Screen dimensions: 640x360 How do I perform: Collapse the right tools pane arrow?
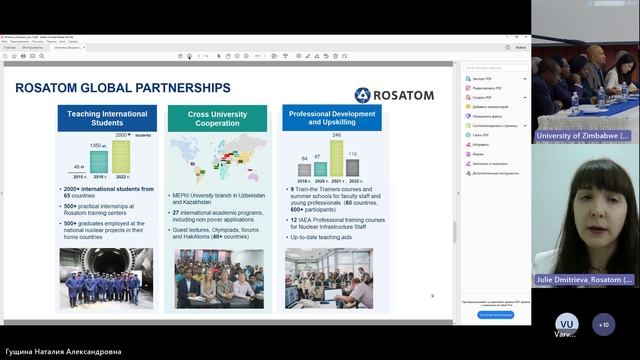458,193
